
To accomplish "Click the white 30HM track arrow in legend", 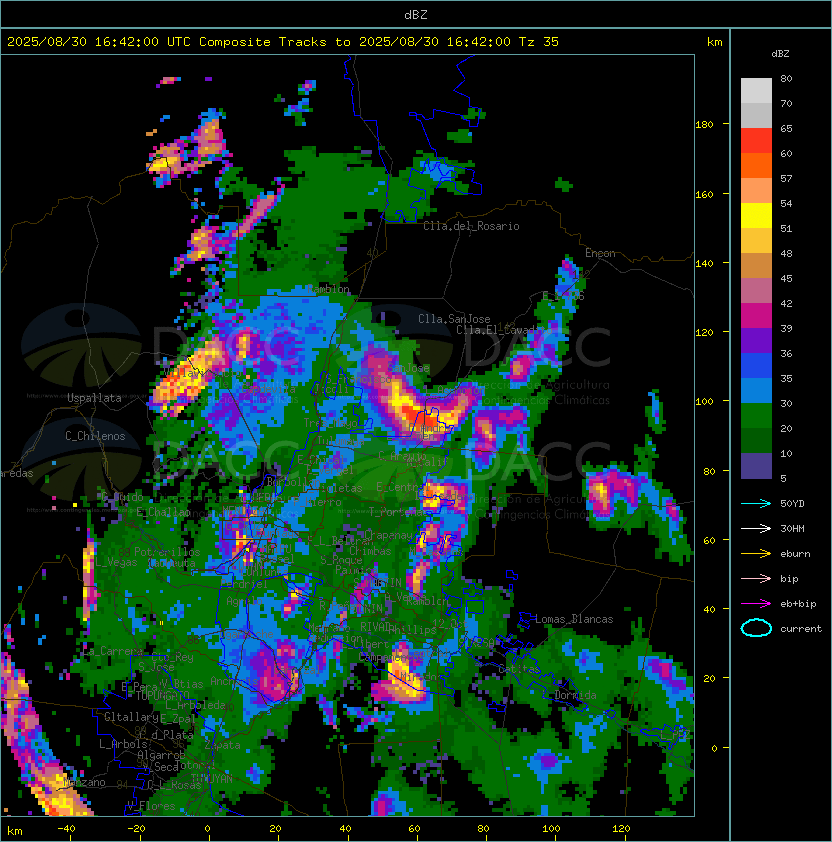I will tap(756, 528).
